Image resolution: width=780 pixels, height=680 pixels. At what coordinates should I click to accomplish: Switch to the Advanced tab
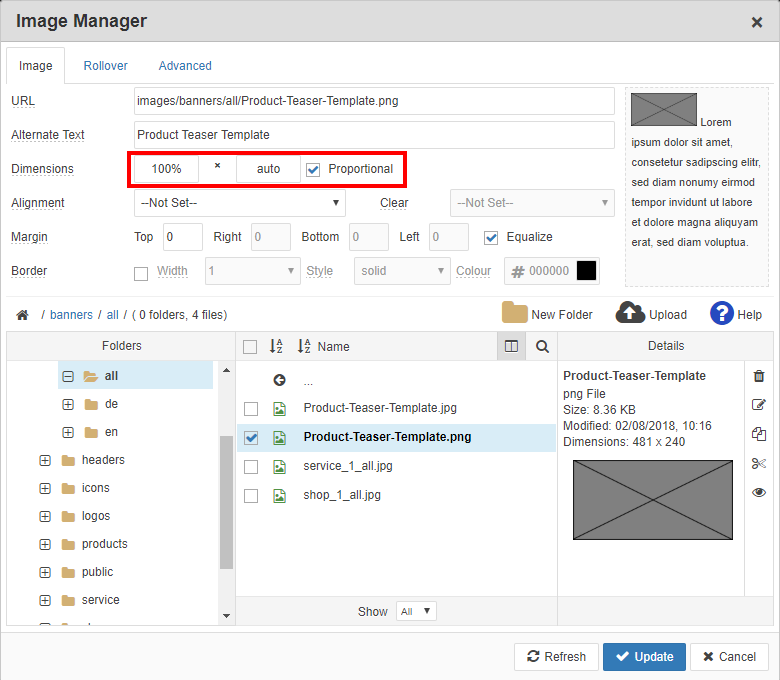[x=185, y=66]
